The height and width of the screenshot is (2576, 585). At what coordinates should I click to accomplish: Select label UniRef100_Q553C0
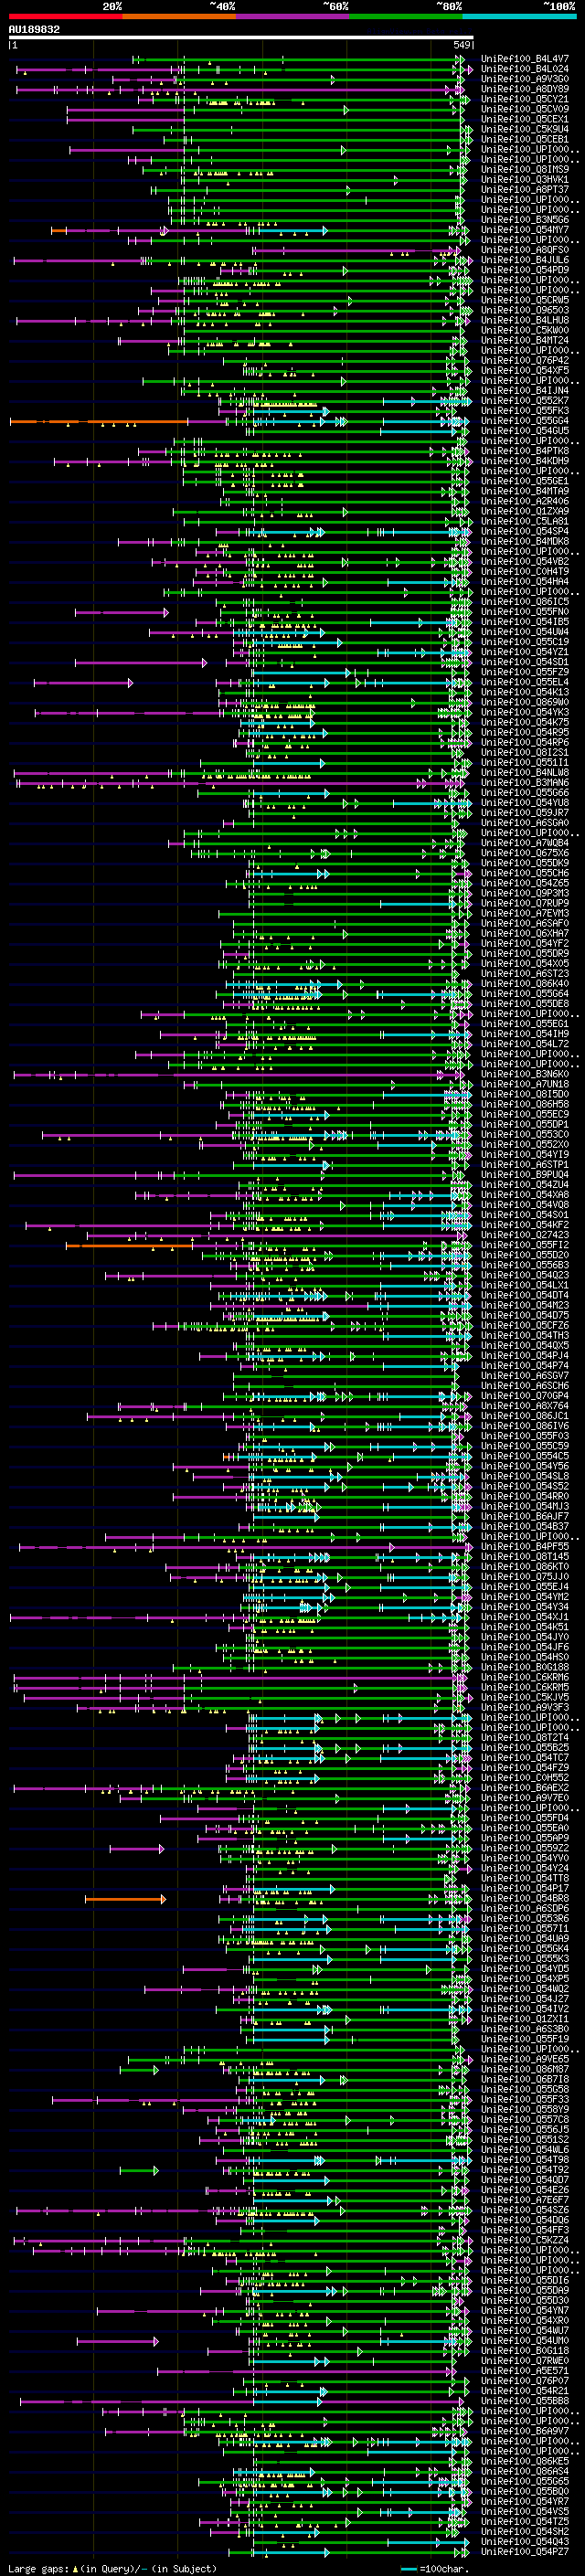click(525, 1134)
